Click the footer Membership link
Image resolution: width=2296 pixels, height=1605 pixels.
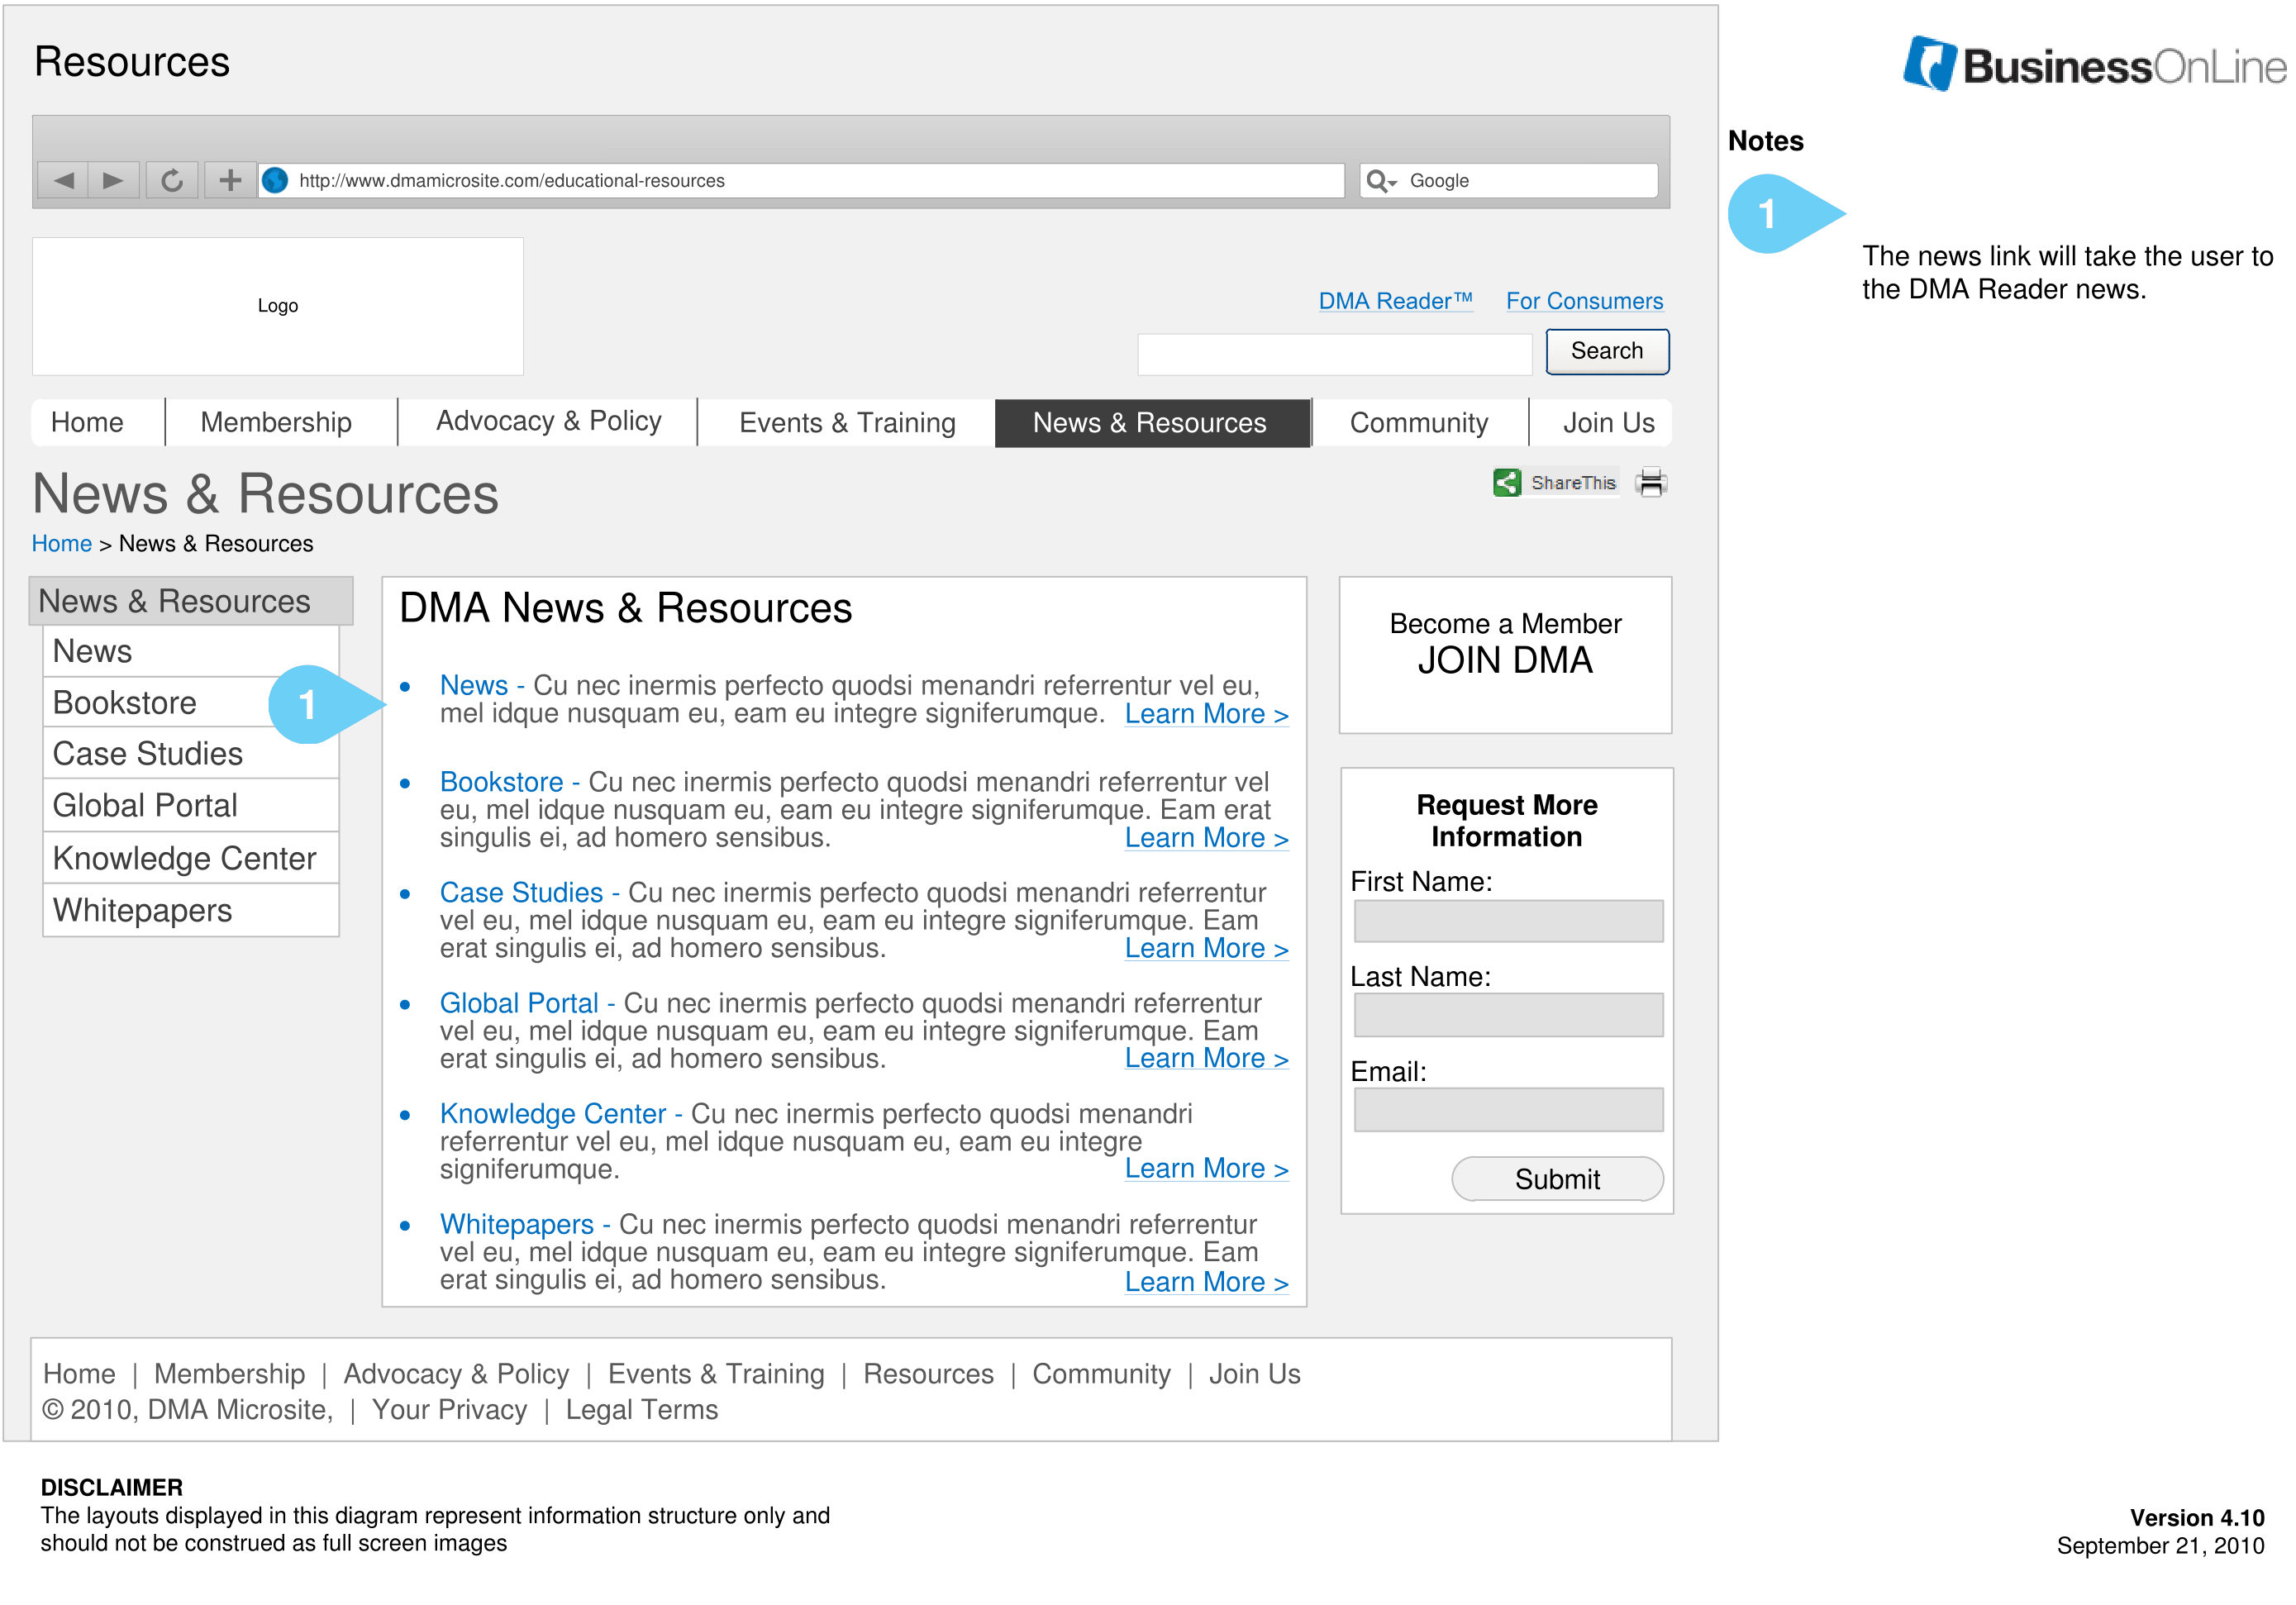click(x=230, y=1374)
